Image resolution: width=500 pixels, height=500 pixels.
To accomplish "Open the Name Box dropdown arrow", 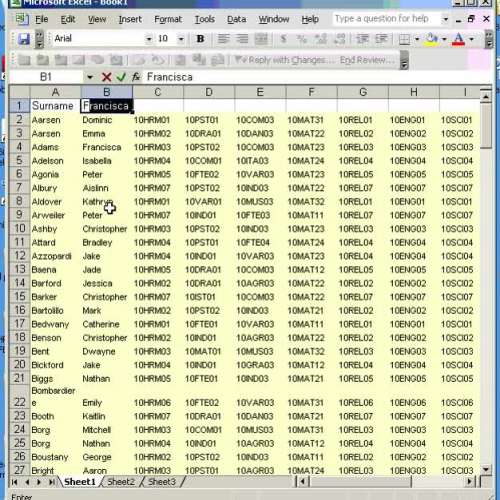I will click(90, 77).
